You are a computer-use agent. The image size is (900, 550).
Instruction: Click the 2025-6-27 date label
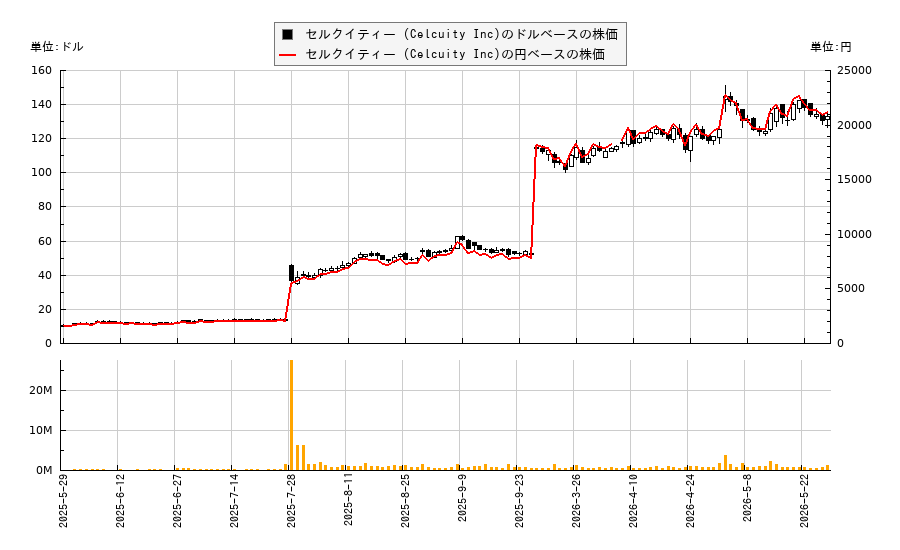point(177,501)
